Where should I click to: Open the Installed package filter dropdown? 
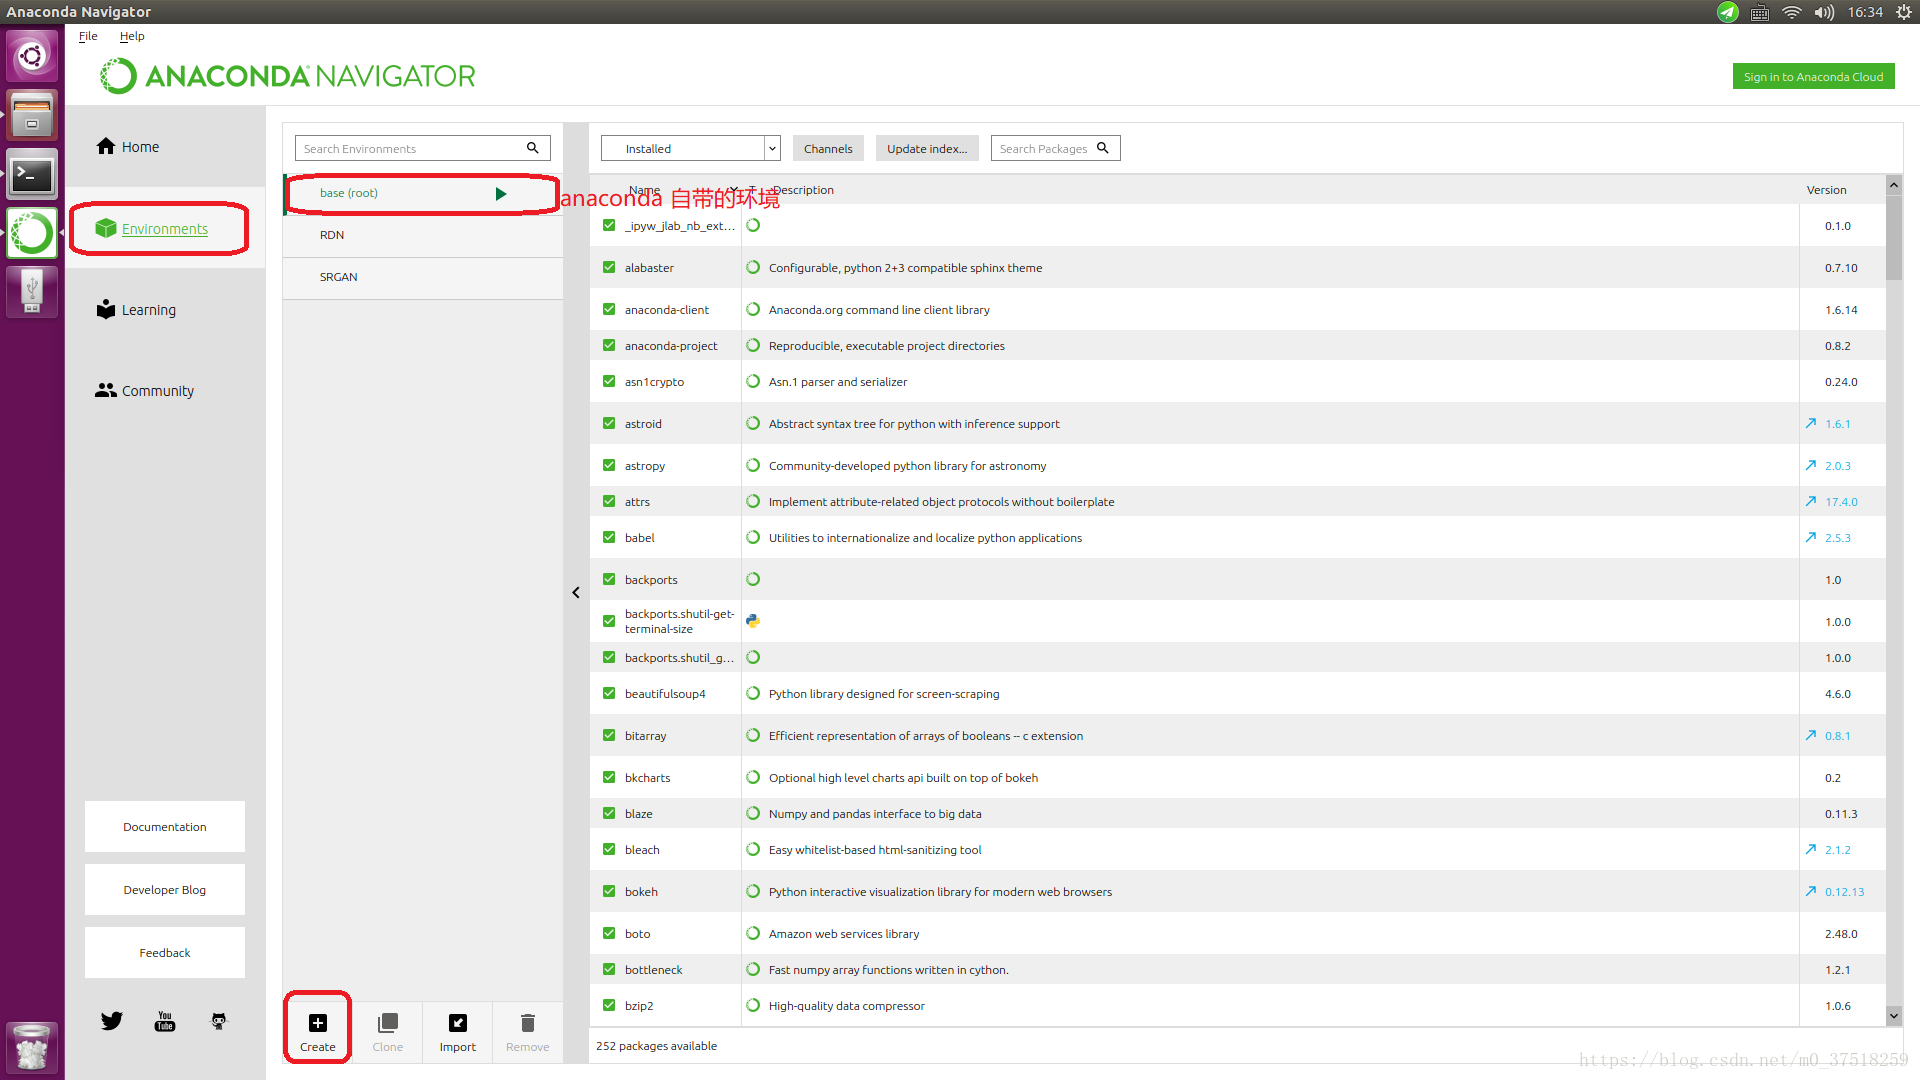click(690, 148)
